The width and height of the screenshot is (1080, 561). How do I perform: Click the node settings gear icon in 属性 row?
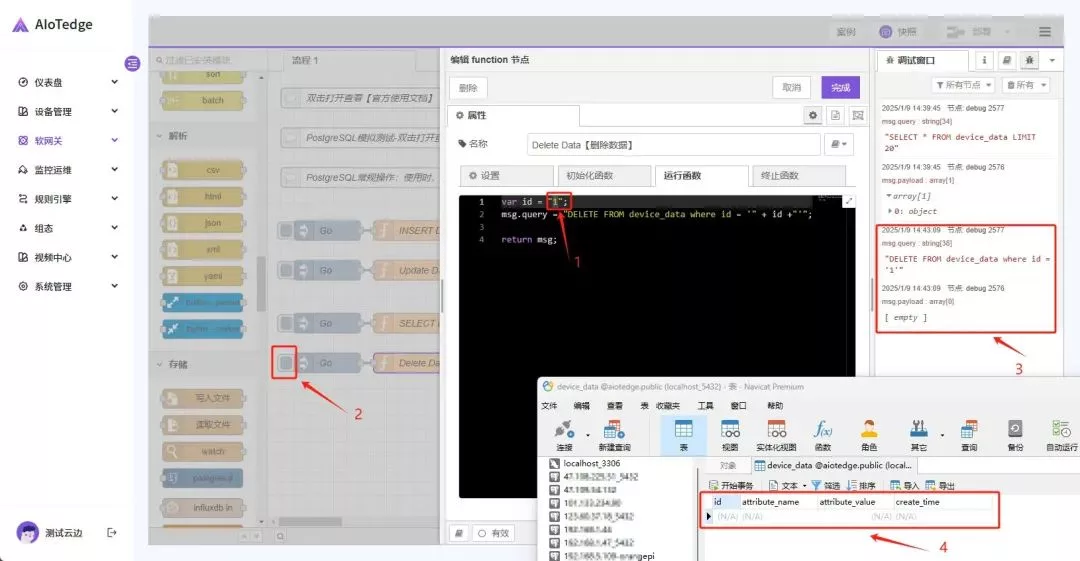813,116
